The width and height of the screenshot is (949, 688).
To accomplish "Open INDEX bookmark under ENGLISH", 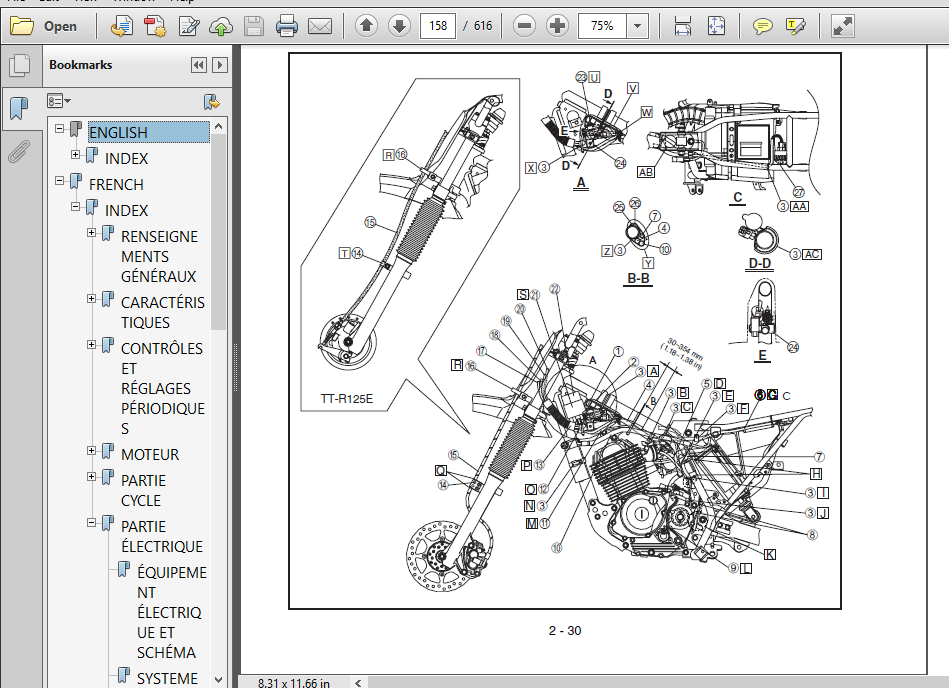I will click(126, 159).
